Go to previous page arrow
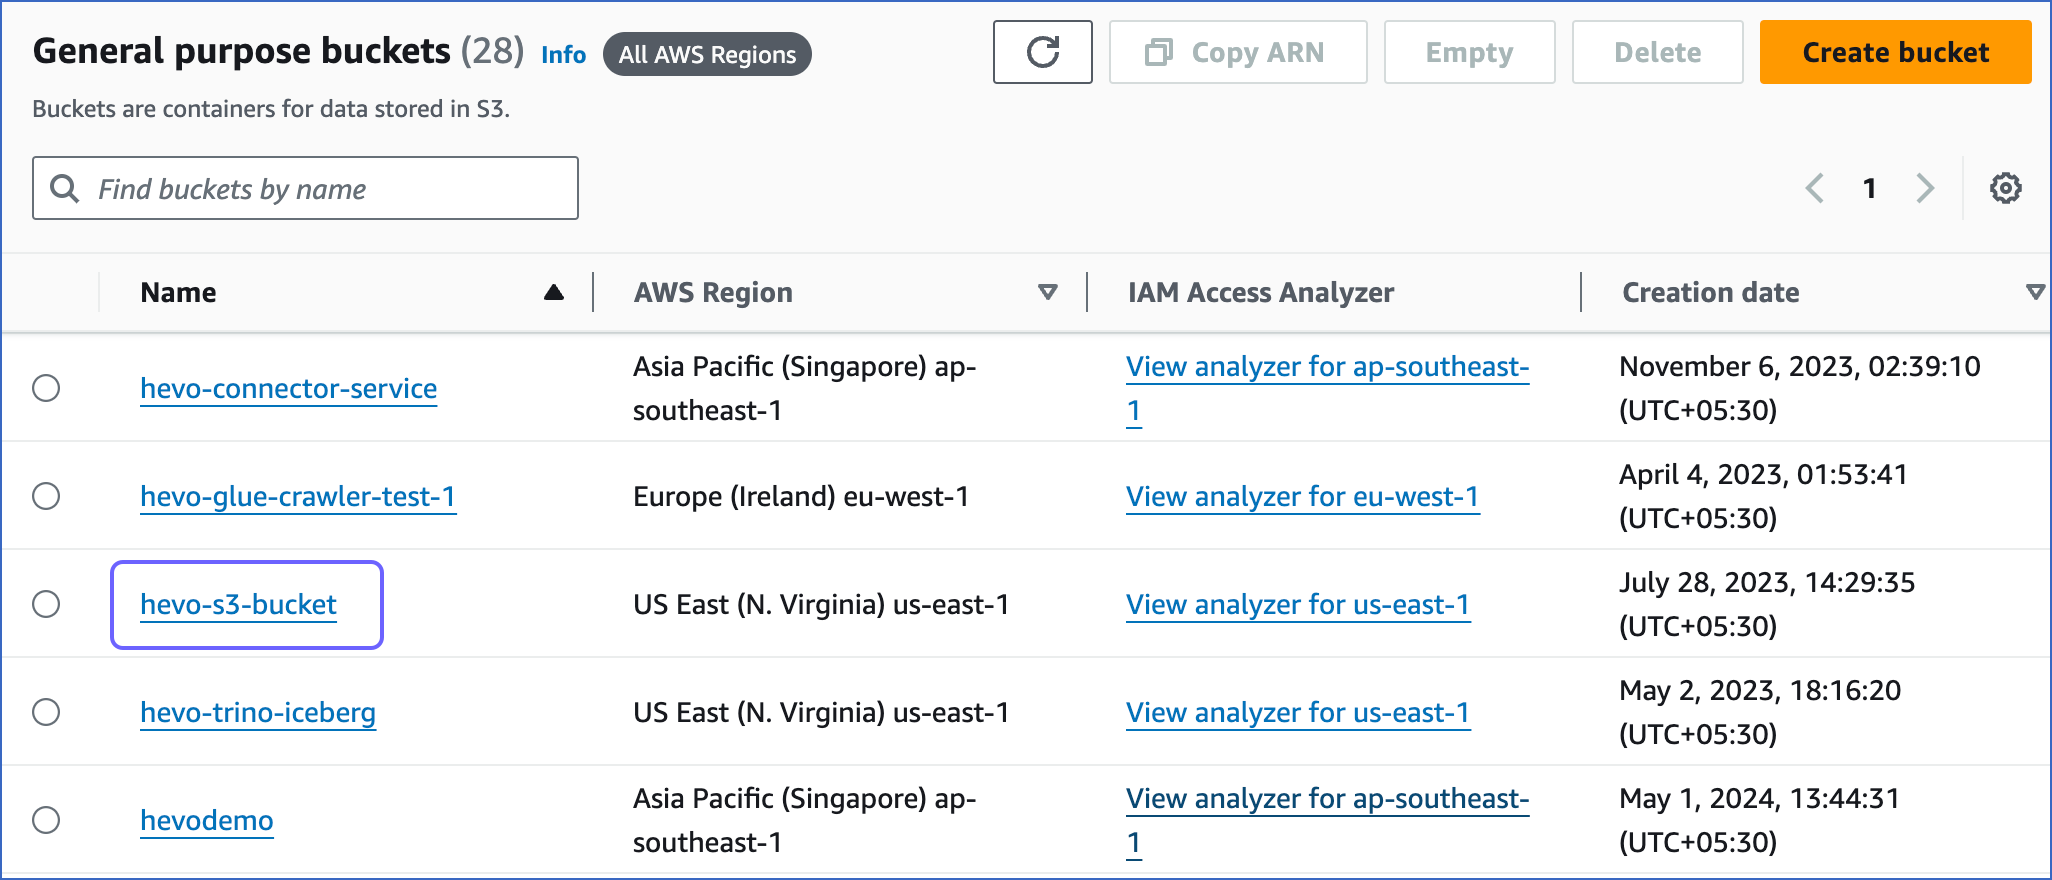 coord(1814,188)
